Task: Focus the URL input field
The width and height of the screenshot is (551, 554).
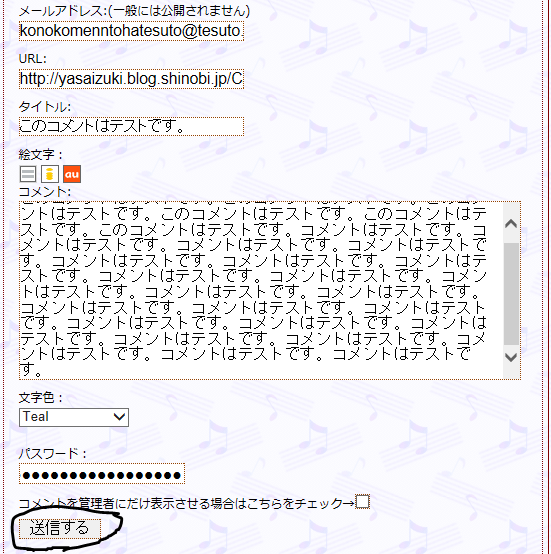Action: [131, 79]
